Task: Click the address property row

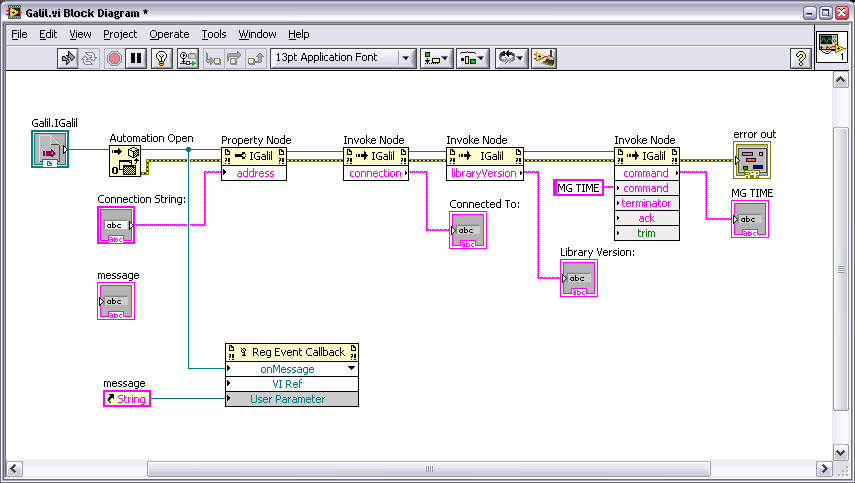Action: pyautogui.click(x=254, y=173)
